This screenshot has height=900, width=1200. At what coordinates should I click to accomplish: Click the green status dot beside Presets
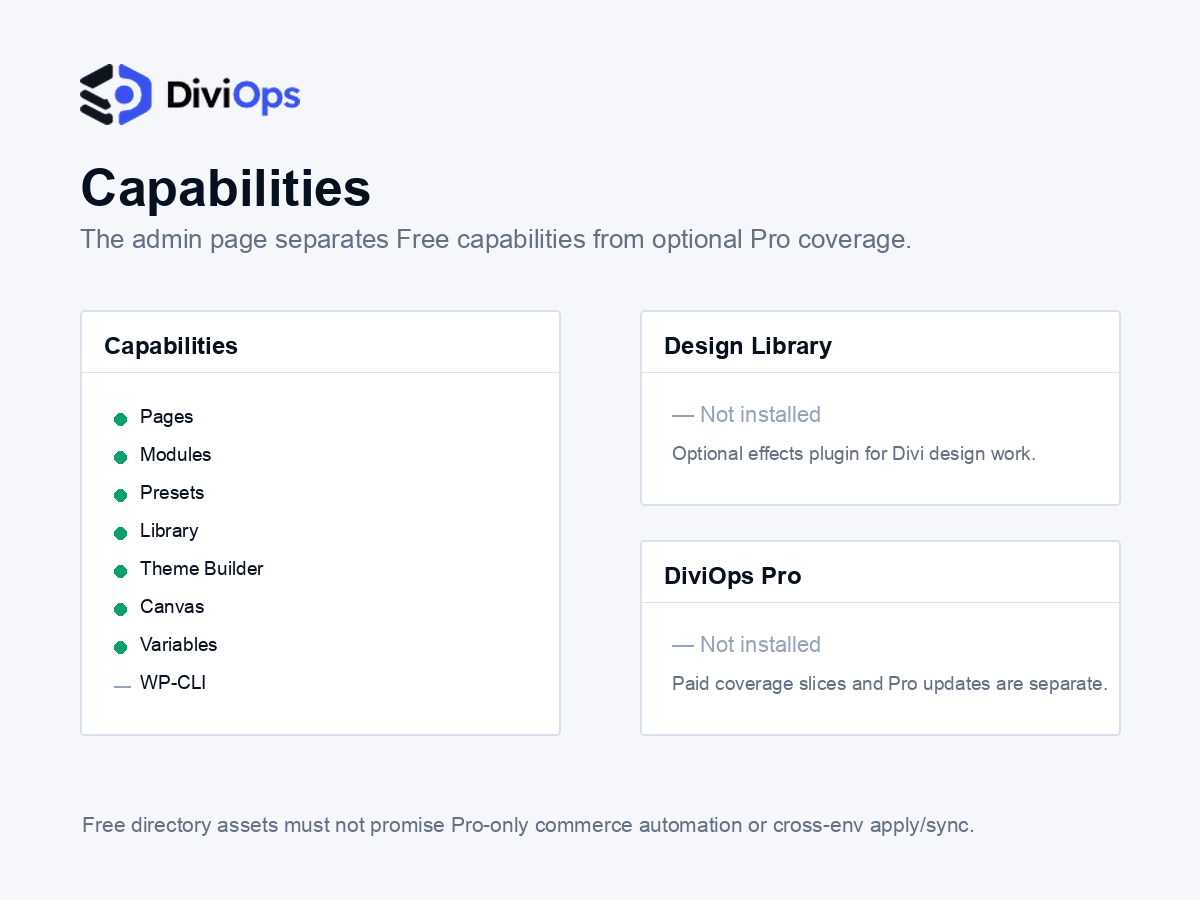click(120, 495)
